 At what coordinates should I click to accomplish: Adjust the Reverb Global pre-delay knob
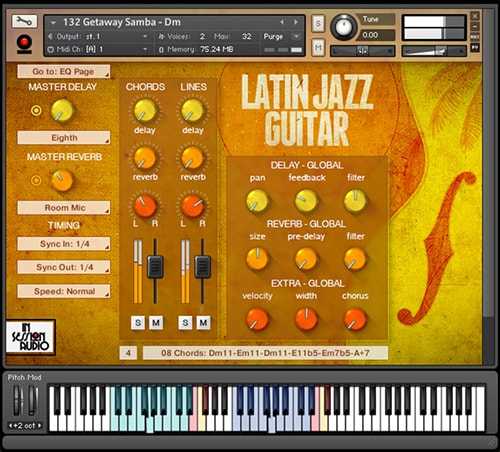point(306,259)
